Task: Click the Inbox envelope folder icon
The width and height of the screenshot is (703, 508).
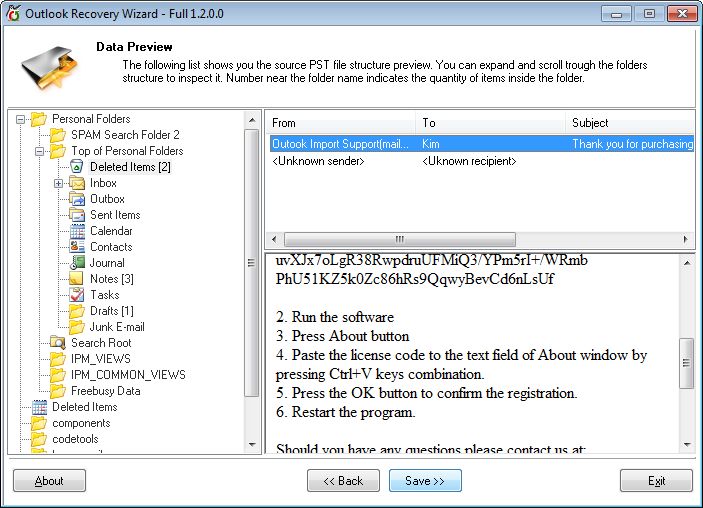Action: pyautogui.click(x=77, y=183)
